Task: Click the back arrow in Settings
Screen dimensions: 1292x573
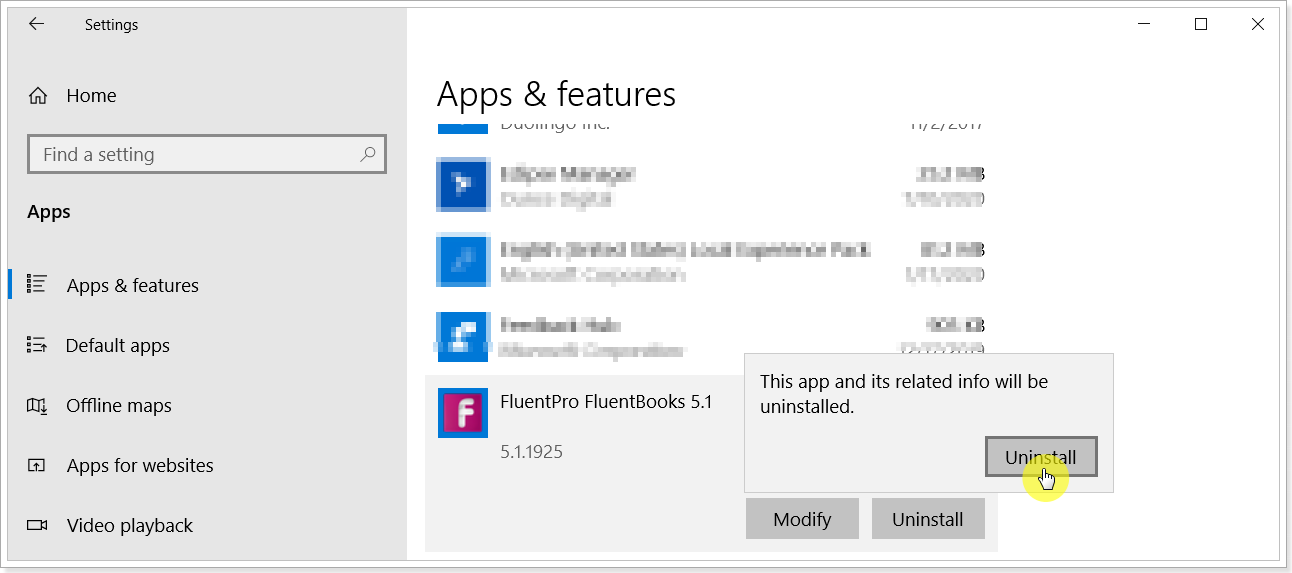Action: pyautogui.click(x=36, y=24)
